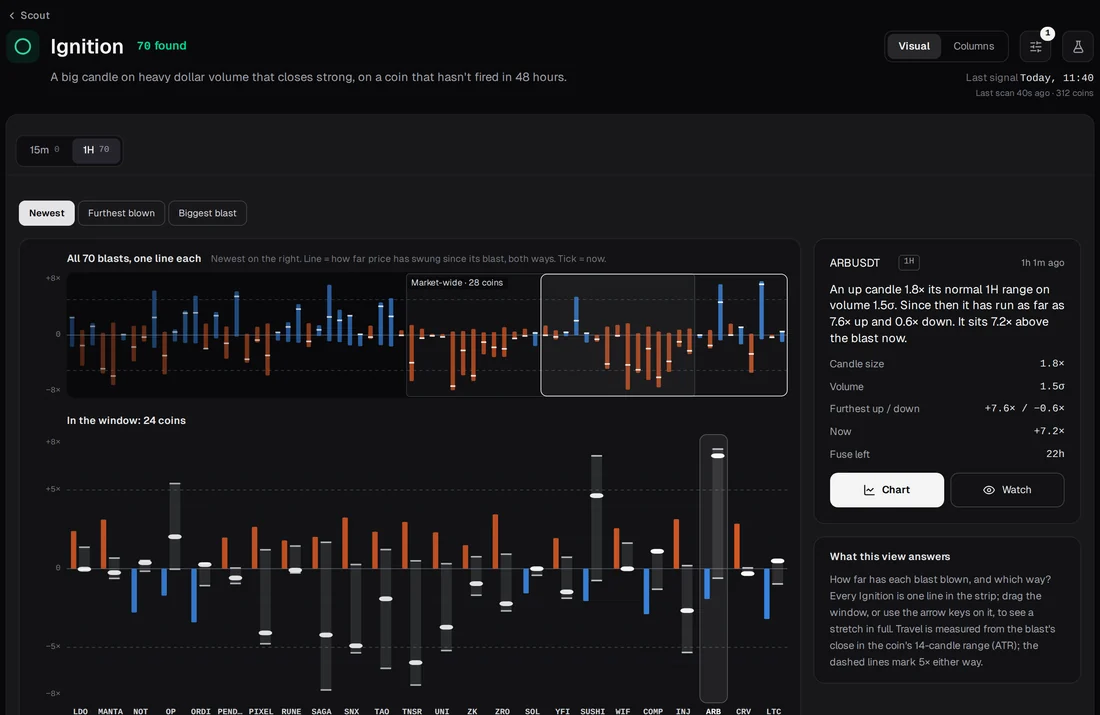Select the 1H timeframe tab

96,150
